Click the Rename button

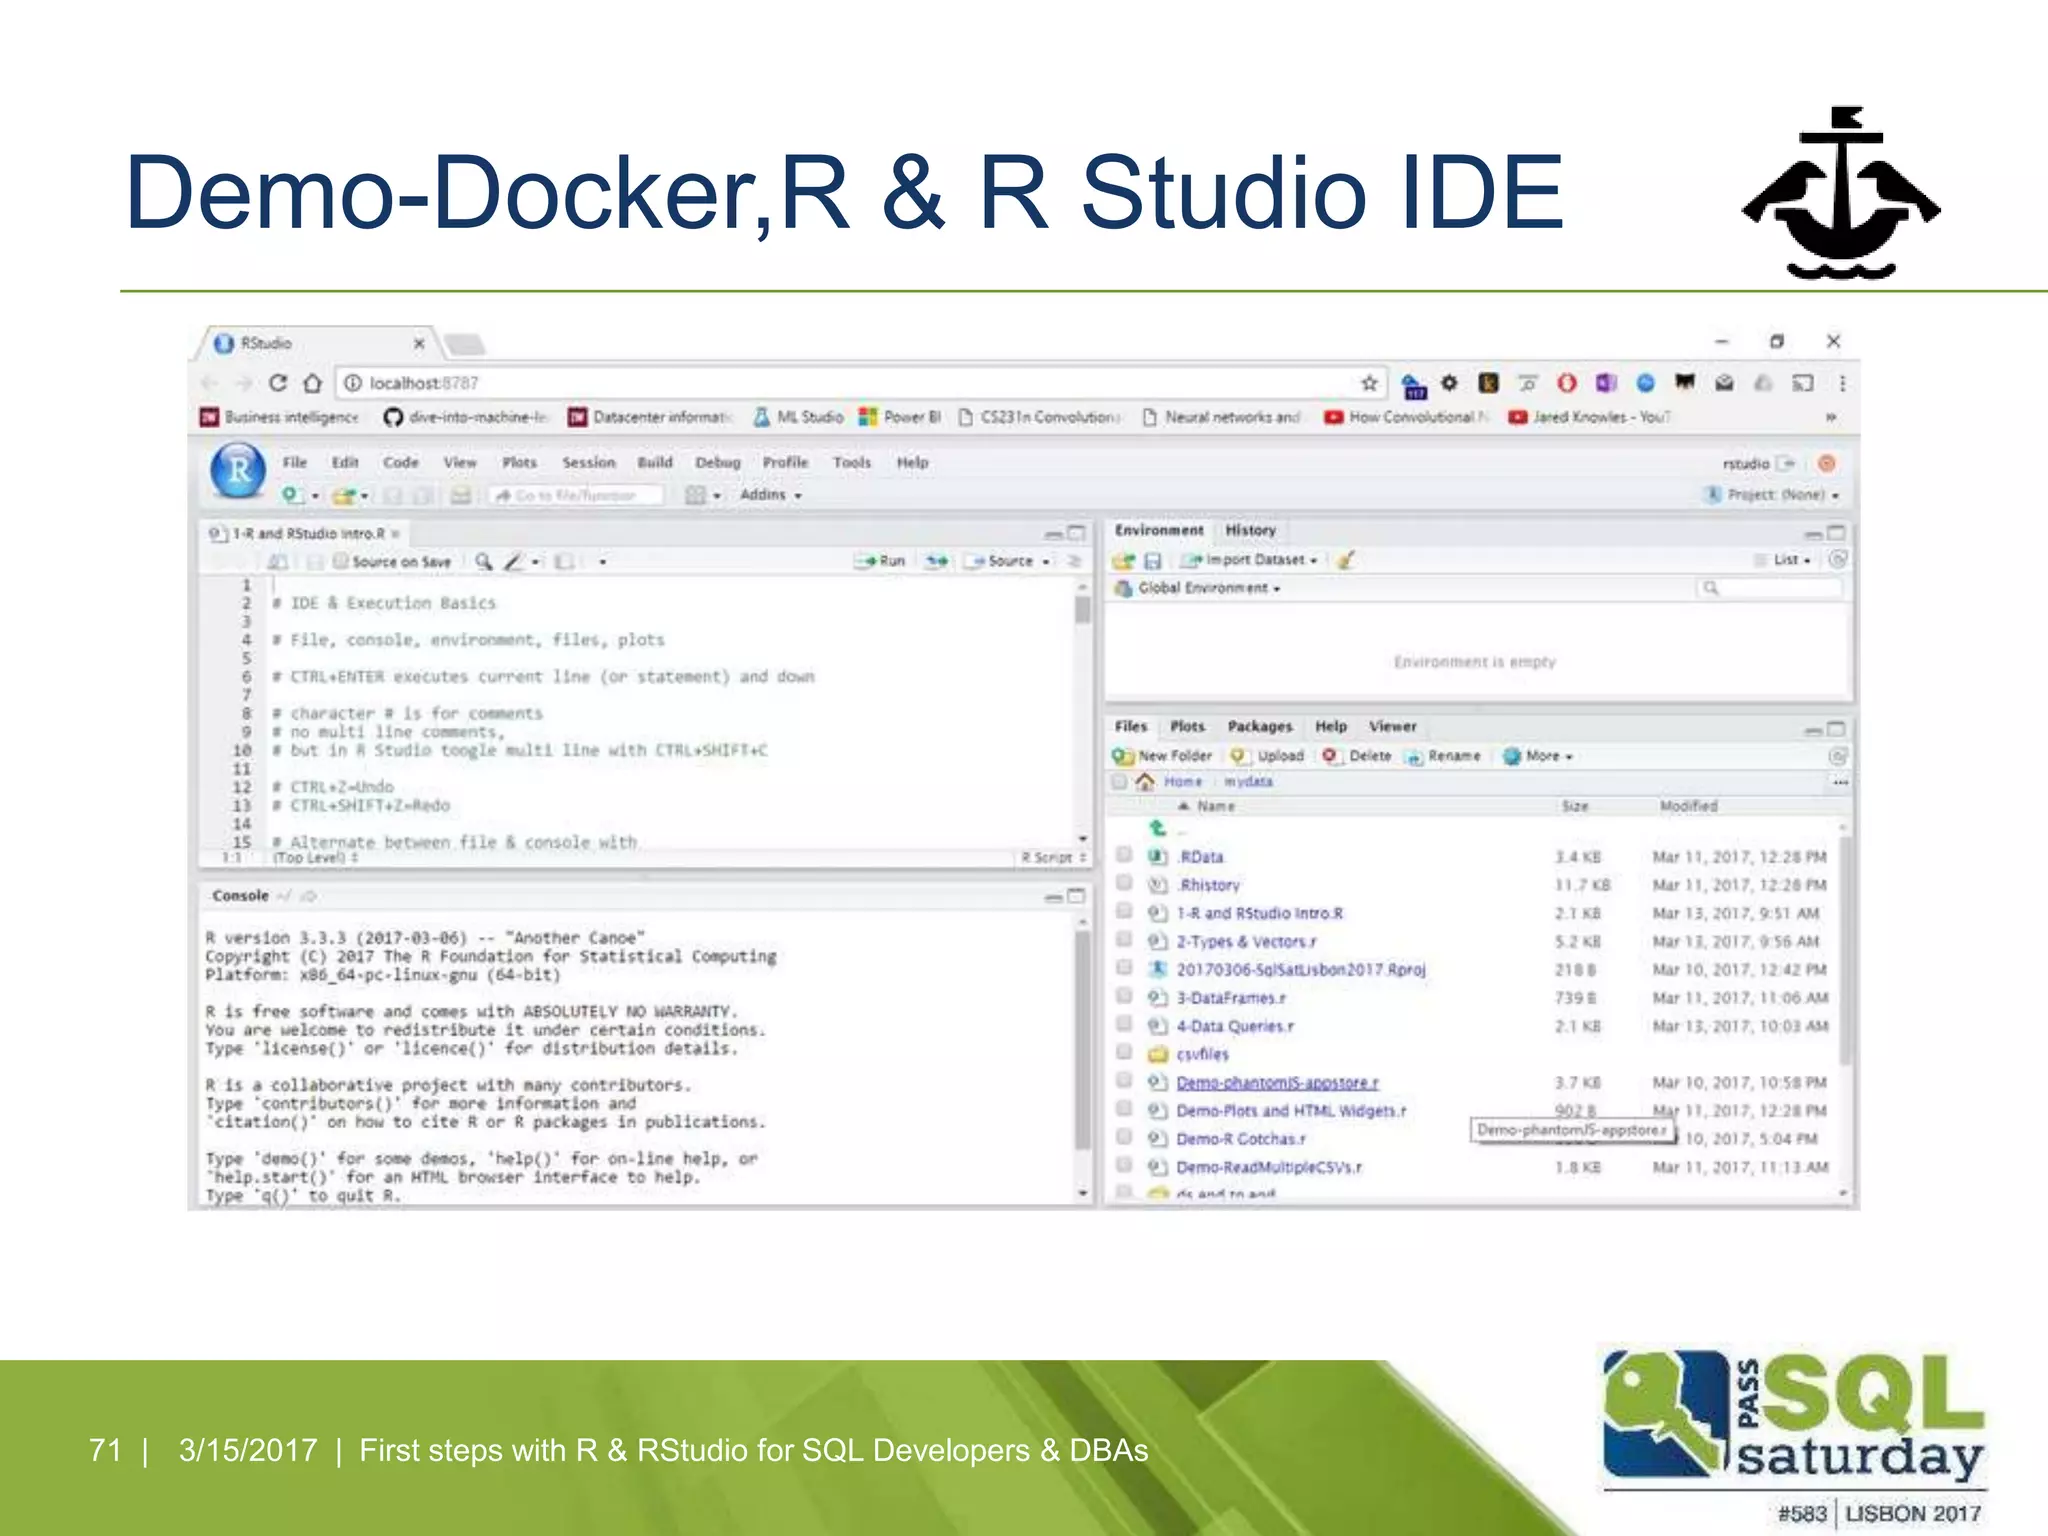tap(1443, 756)
